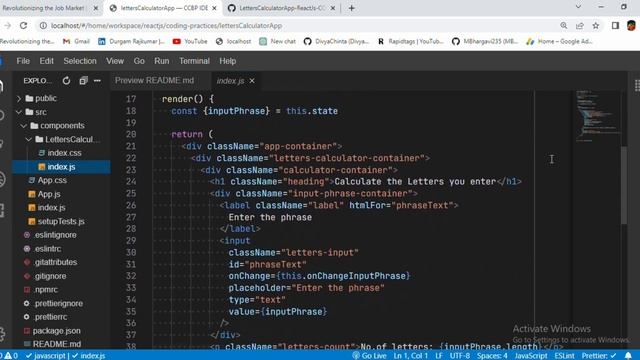Click Prettier status bar item
The image size is (640, 360).
[x=599, y=356]
